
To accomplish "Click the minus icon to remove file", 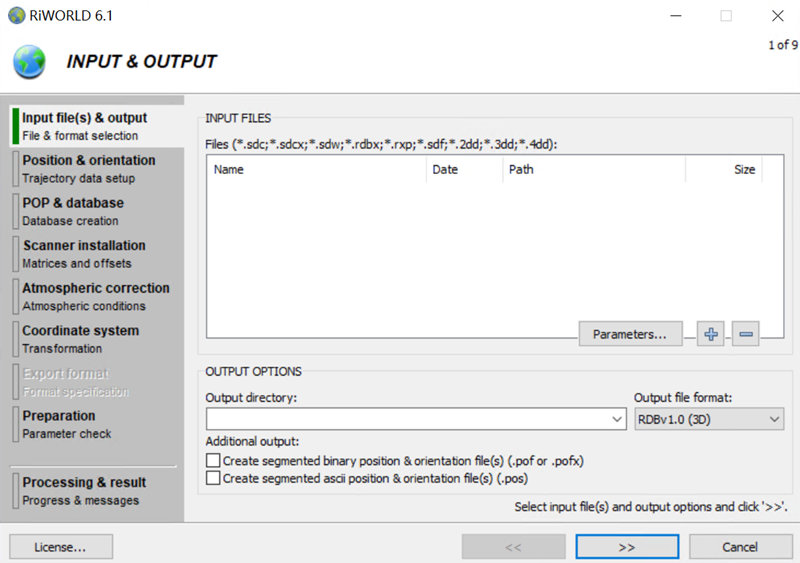I will (745, 335).
